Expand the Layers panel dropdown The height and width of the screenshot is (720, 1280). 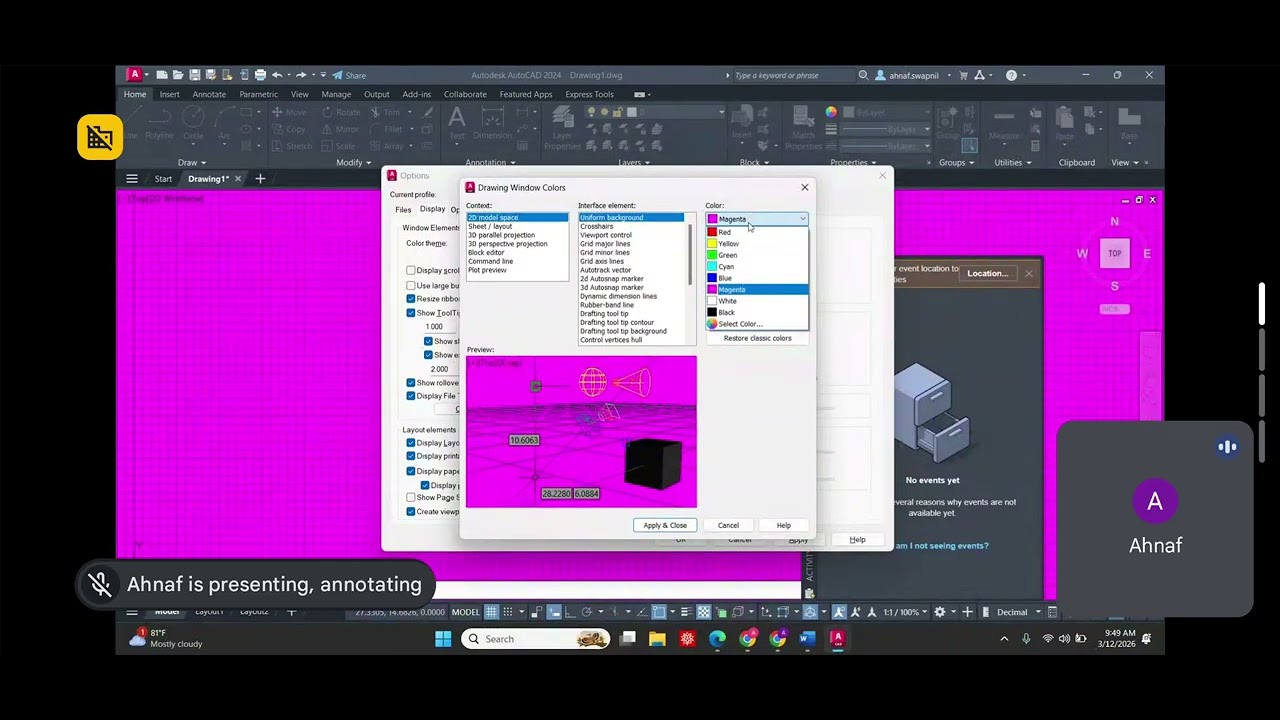tap(634, 163)
